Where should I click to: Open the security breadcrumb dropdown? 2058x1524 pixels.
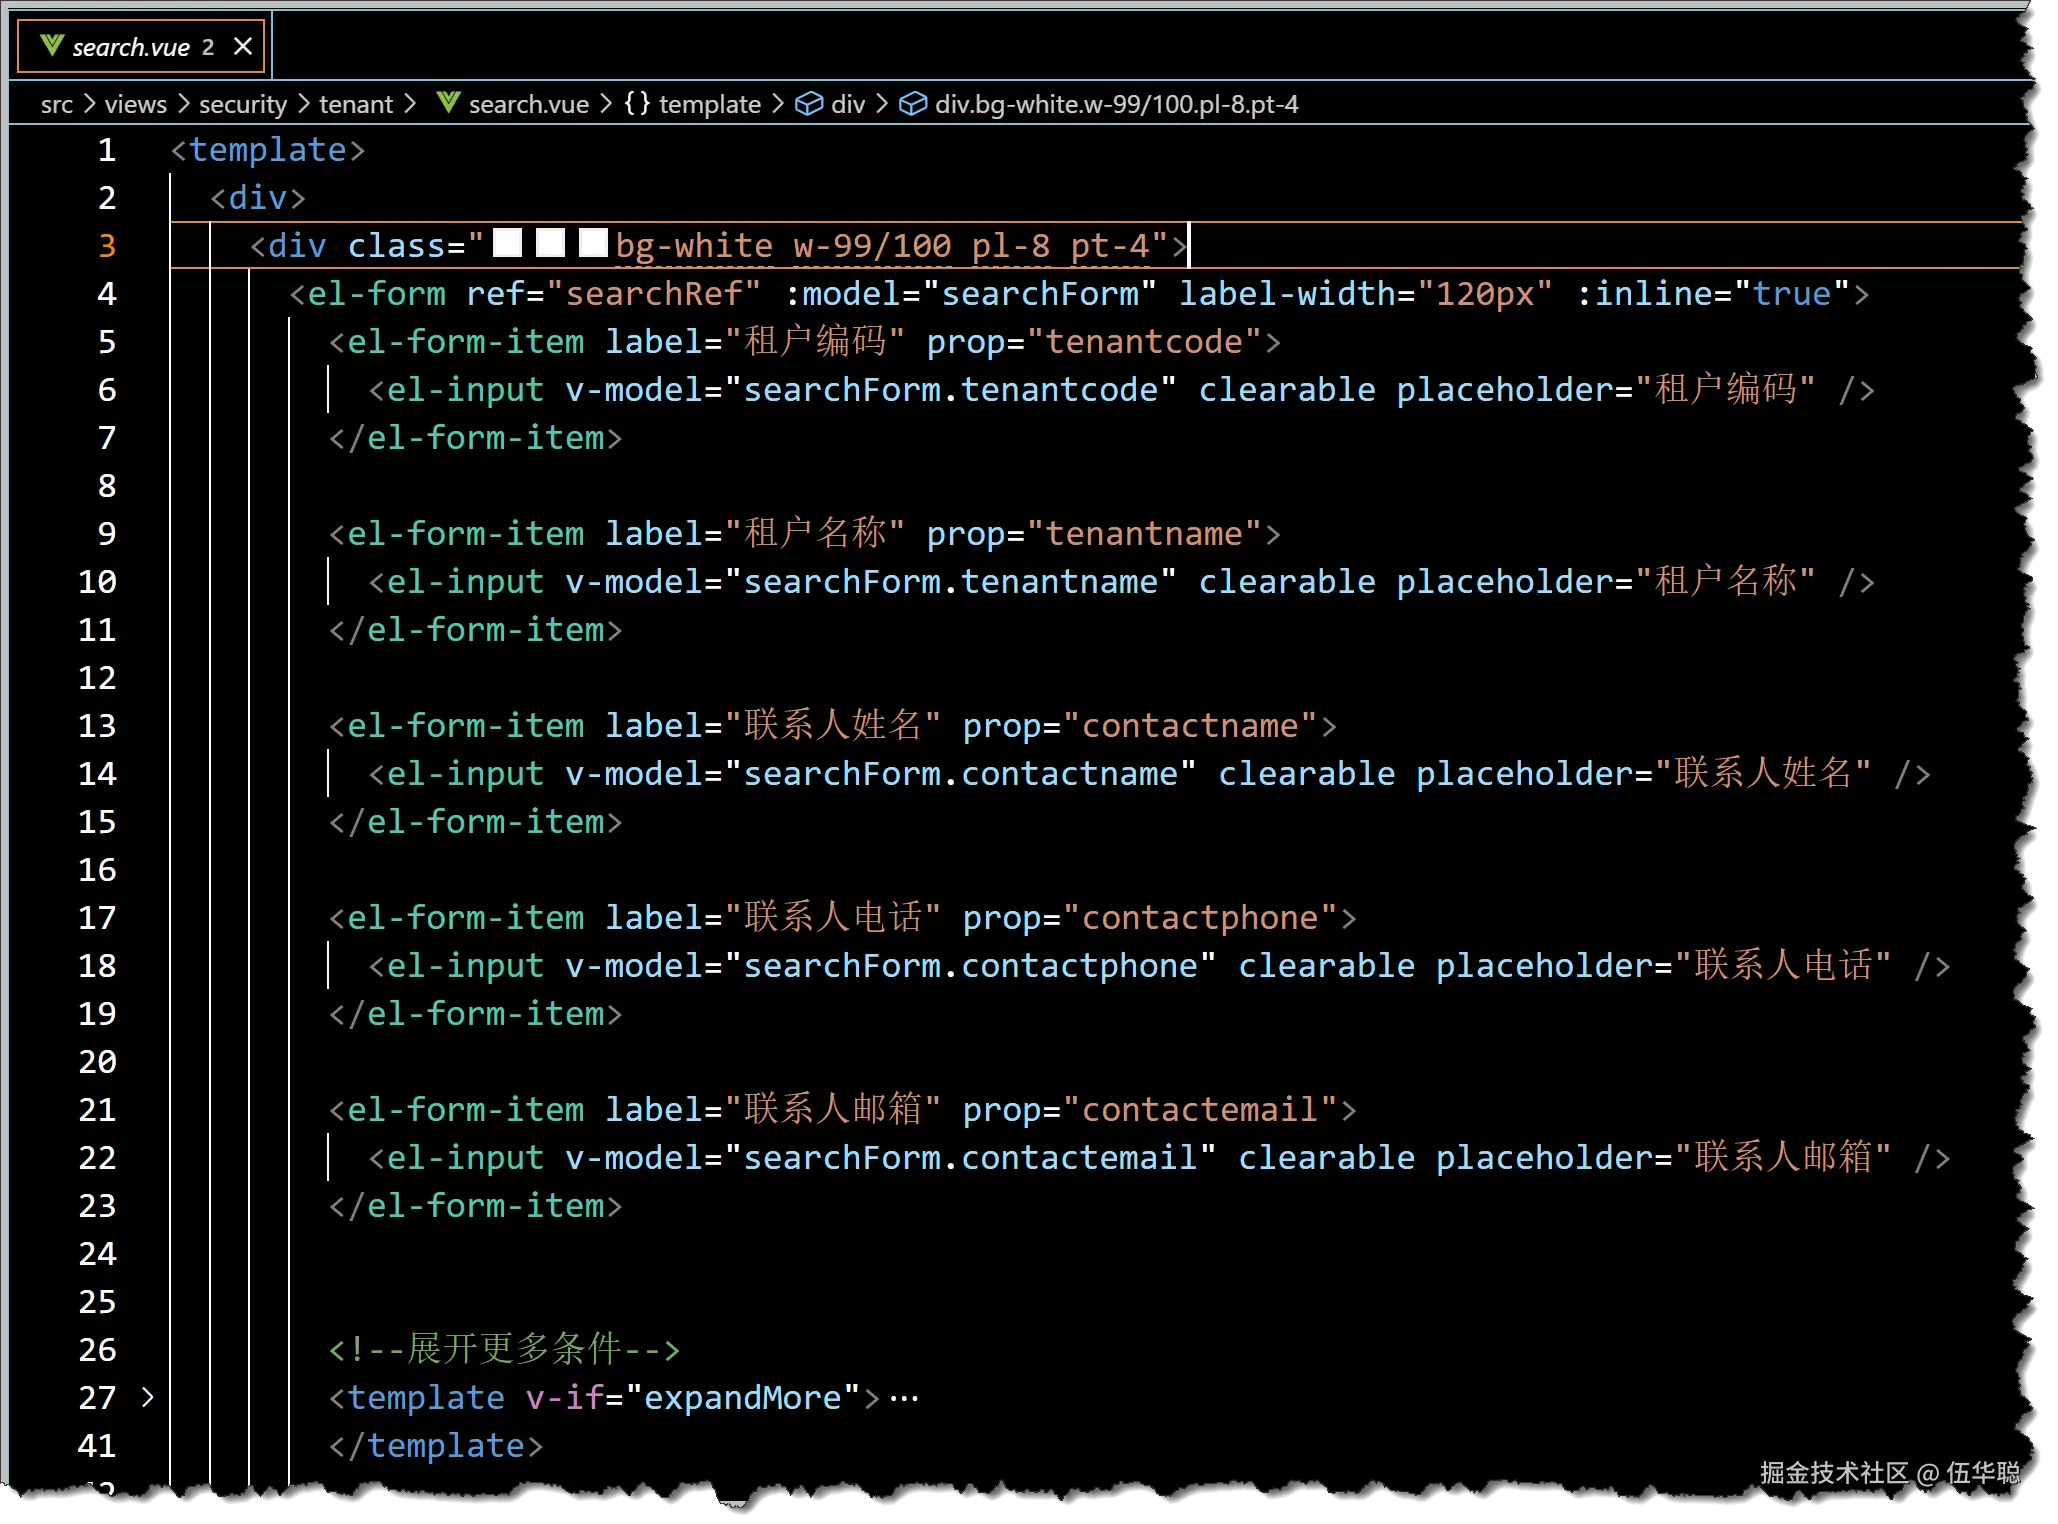click(242, 104)
